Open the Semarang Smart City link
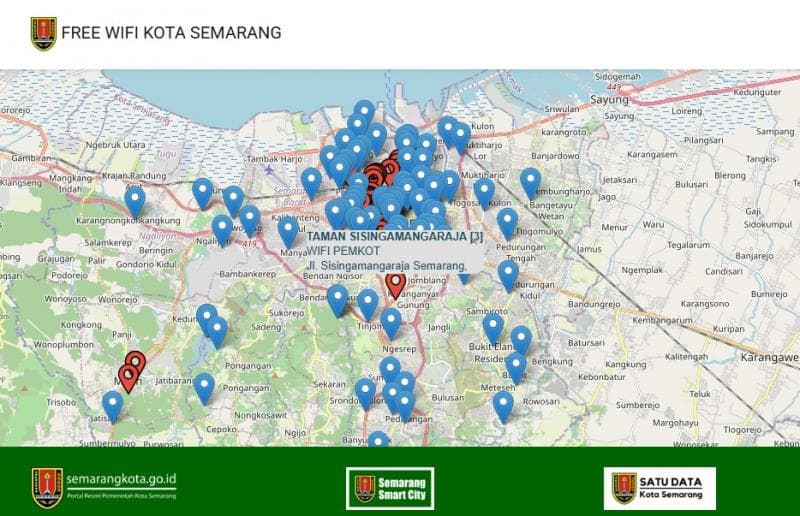The width and height of the screenshot is (800, 516). (x=390, y=488)
